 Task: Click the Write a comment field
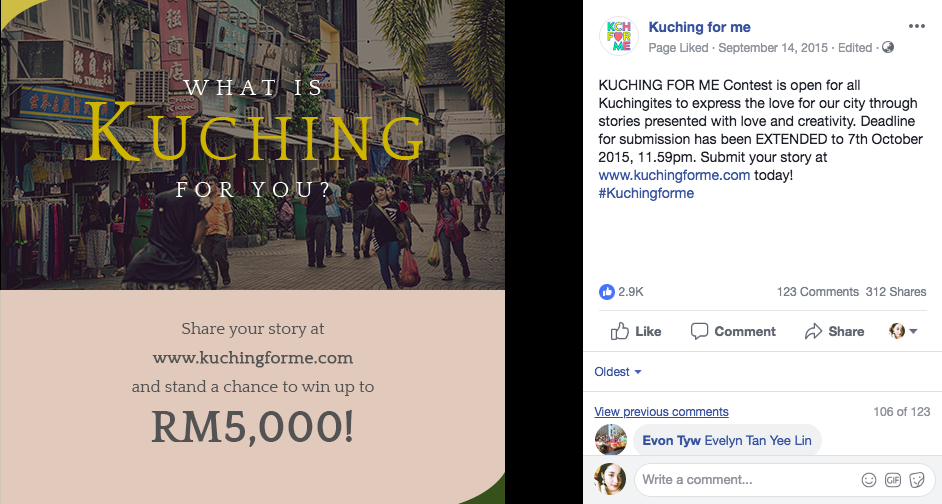point(745,480)
